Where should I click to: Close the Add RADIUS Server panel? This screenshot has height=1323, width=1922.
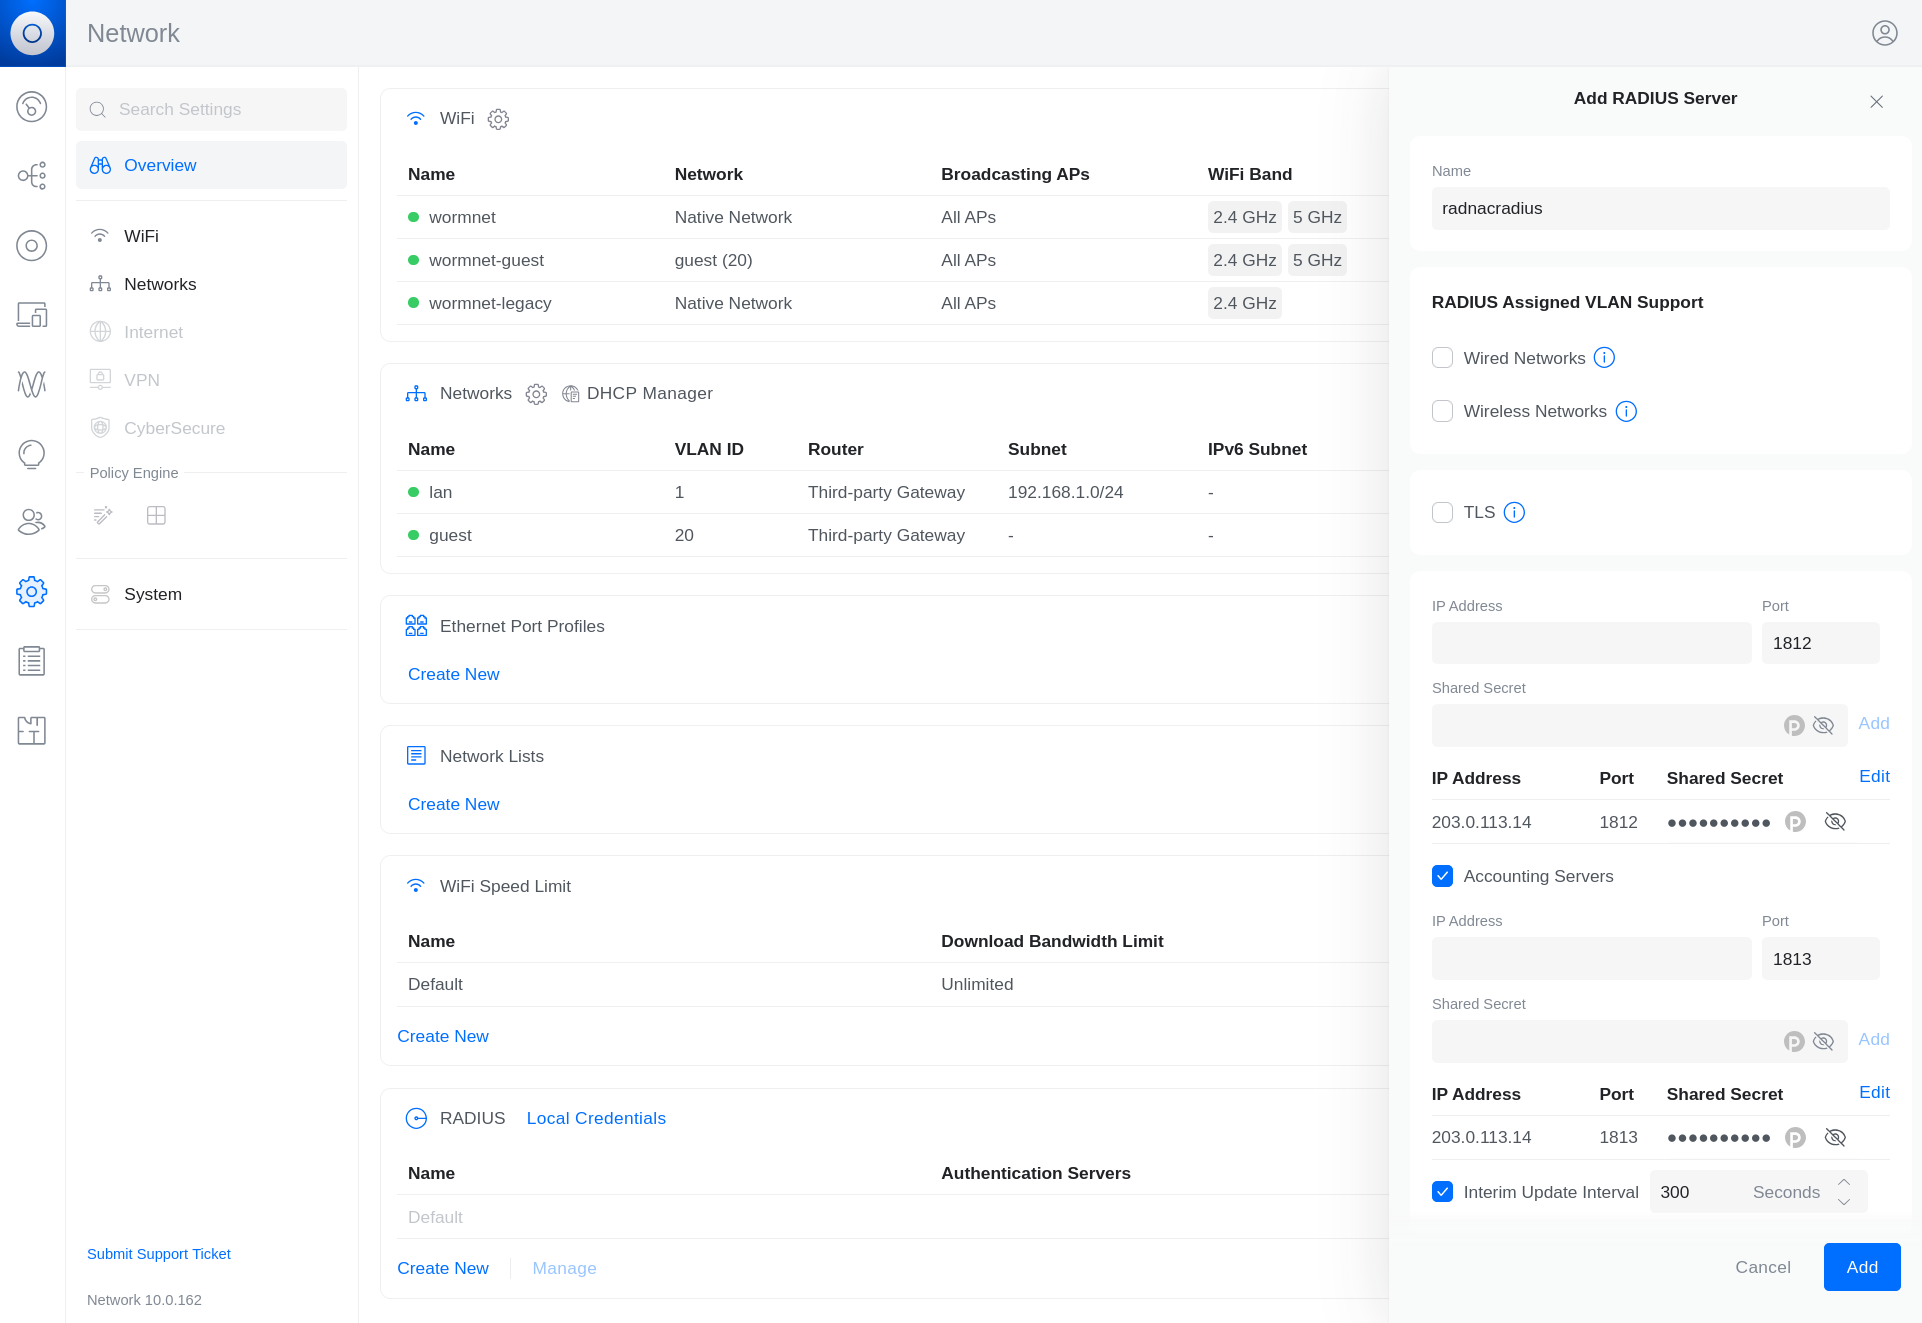(1877, 102)
